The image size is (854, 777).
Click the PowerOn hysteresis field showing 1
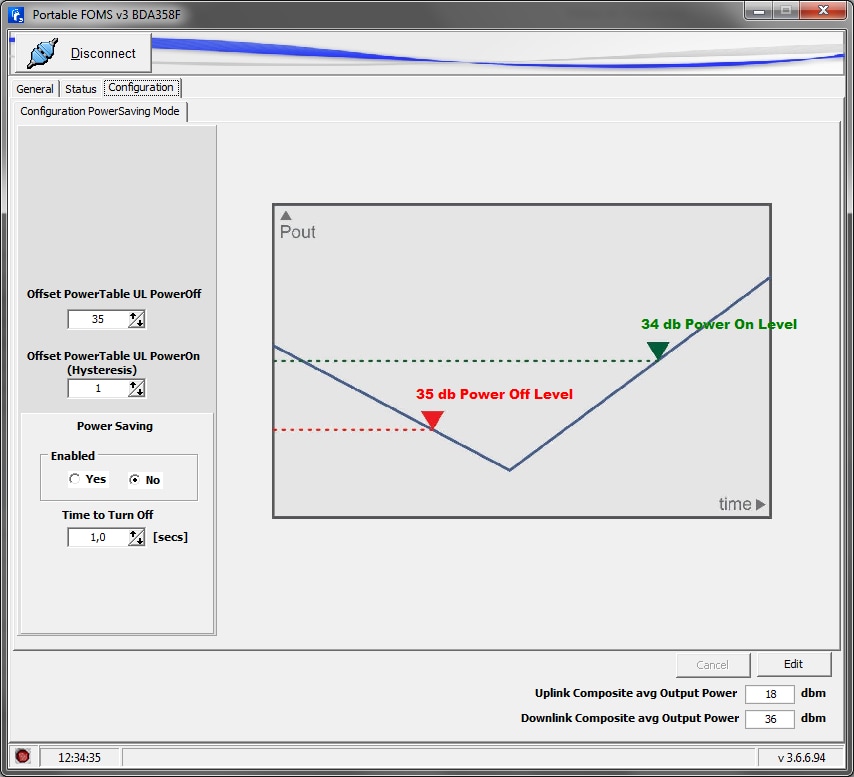(98, 388)
